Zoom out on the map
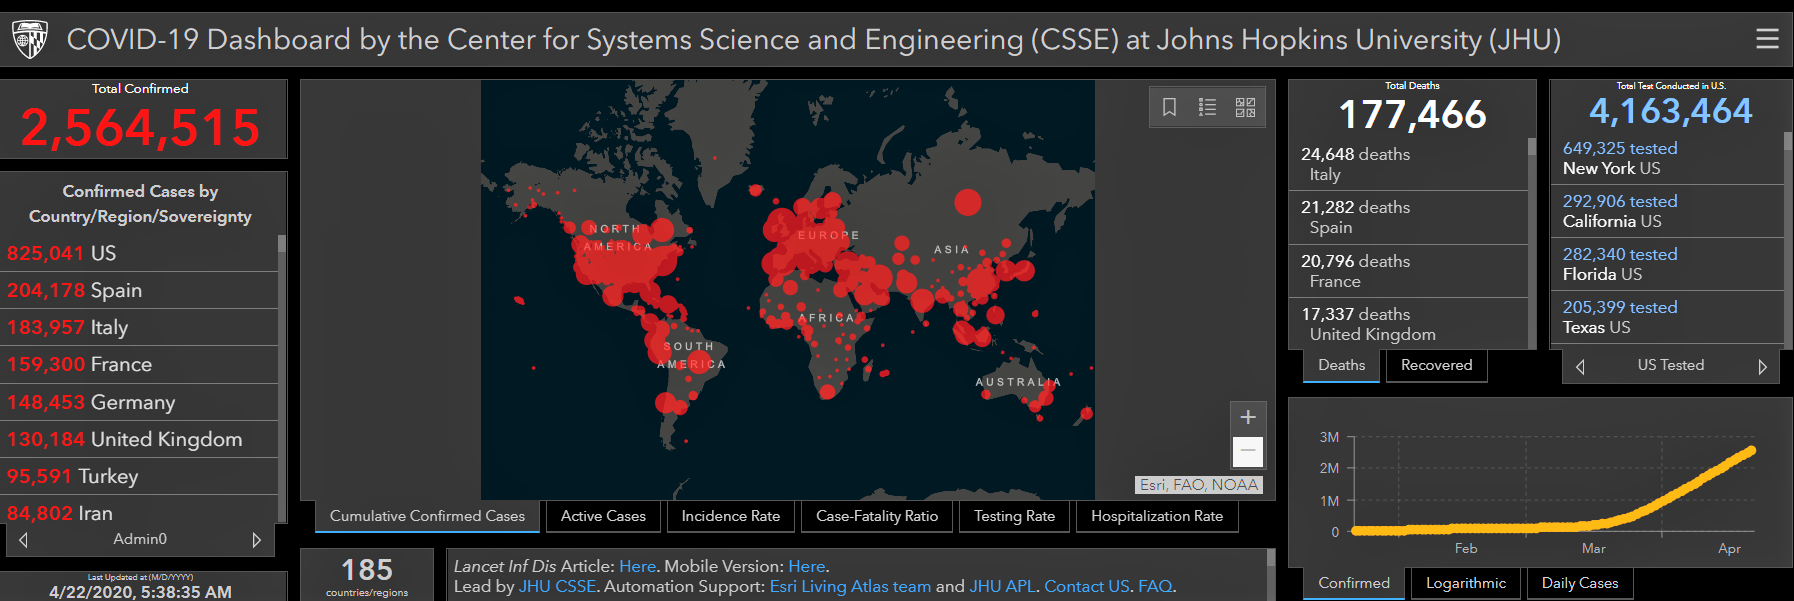This screenshot has width=1794, height=601. 1247,451
